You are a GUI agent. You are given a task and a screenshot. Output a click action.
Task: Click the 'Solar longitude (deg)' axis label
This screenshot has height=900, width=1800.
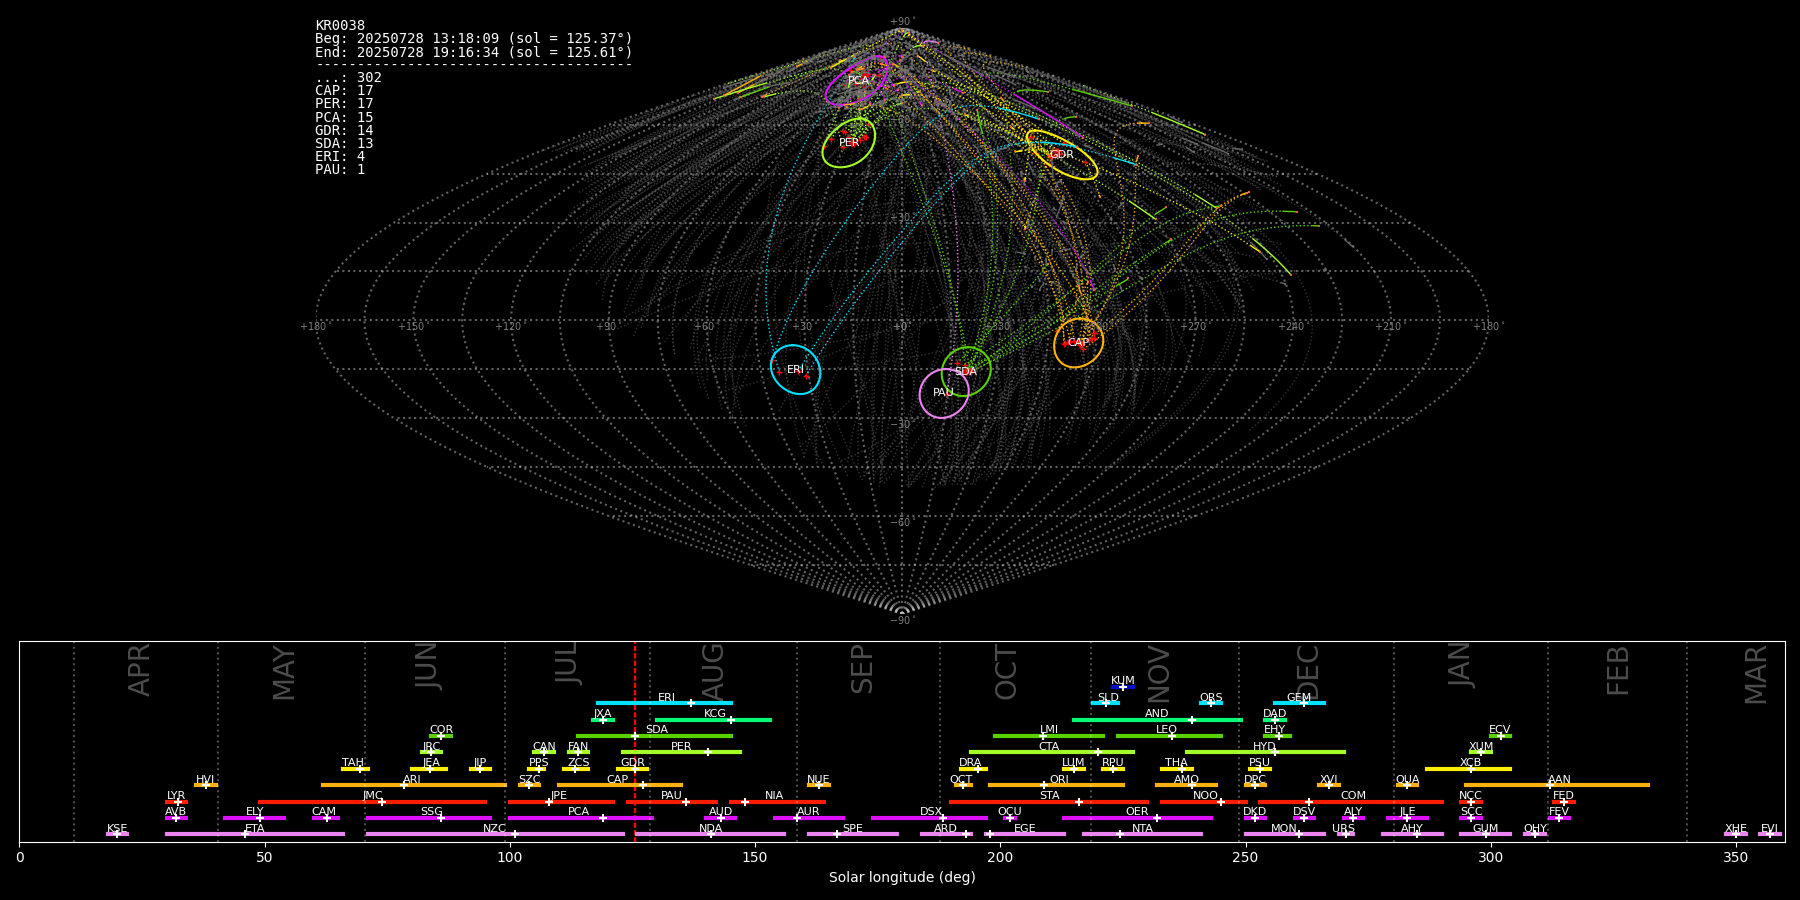902,877
